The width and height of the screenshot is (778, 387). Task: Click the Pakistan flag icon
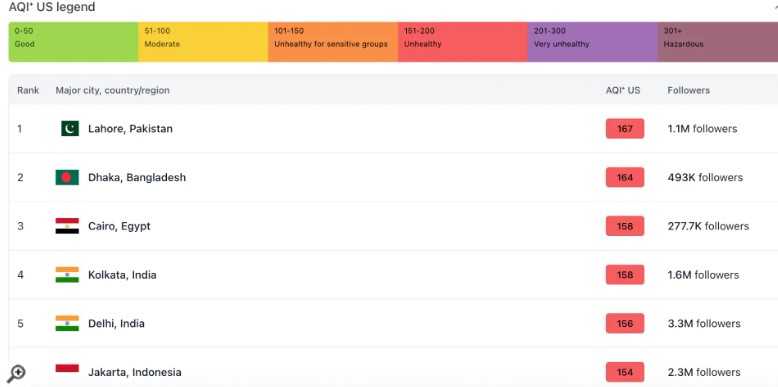(x=70, y=129)
